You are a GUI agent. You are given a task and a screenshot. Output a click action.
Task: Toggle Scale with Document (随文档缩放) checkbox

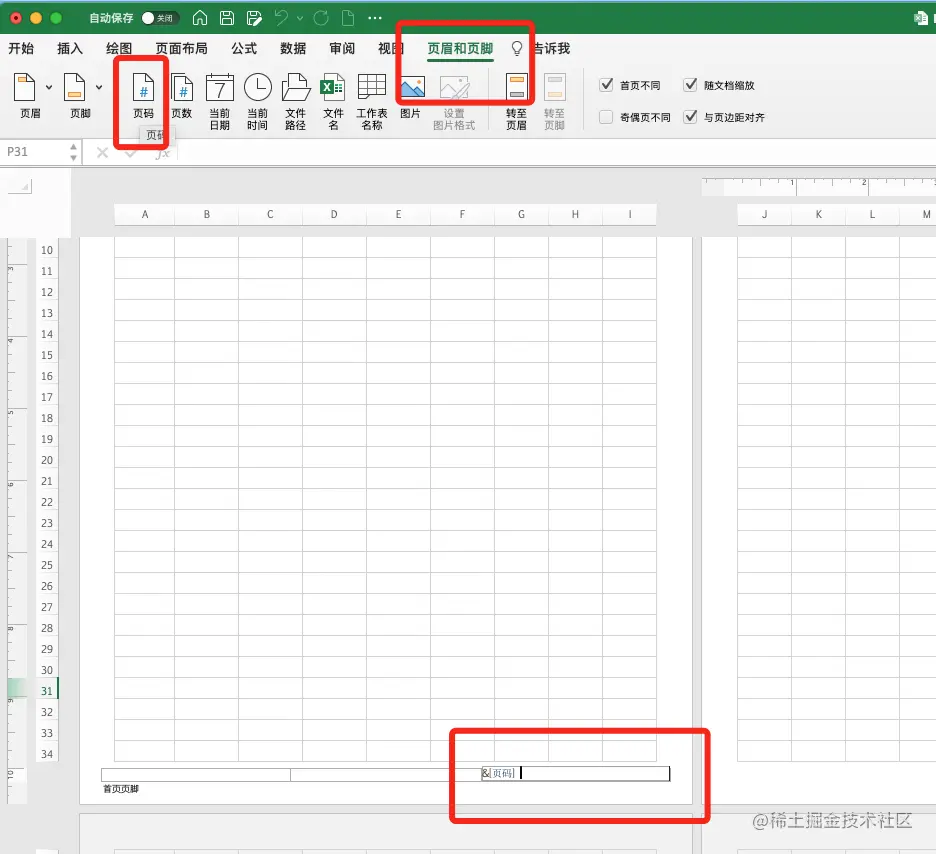pos(690,85)
